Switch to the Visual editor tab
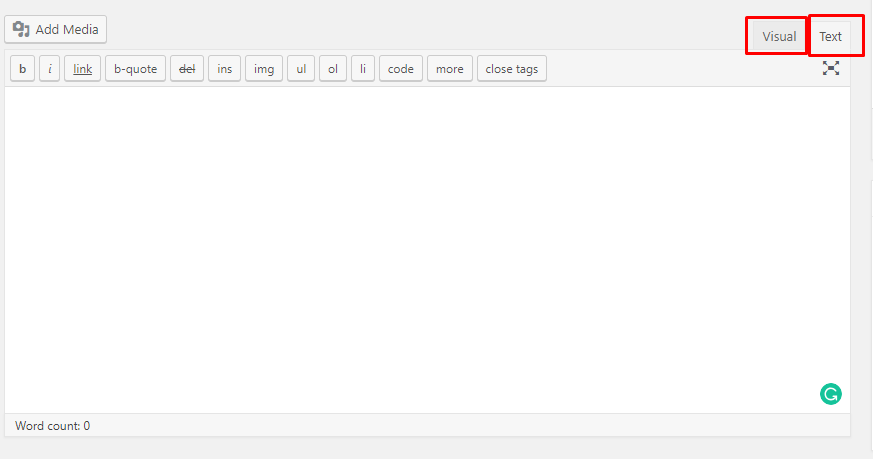 coord(778,37)
